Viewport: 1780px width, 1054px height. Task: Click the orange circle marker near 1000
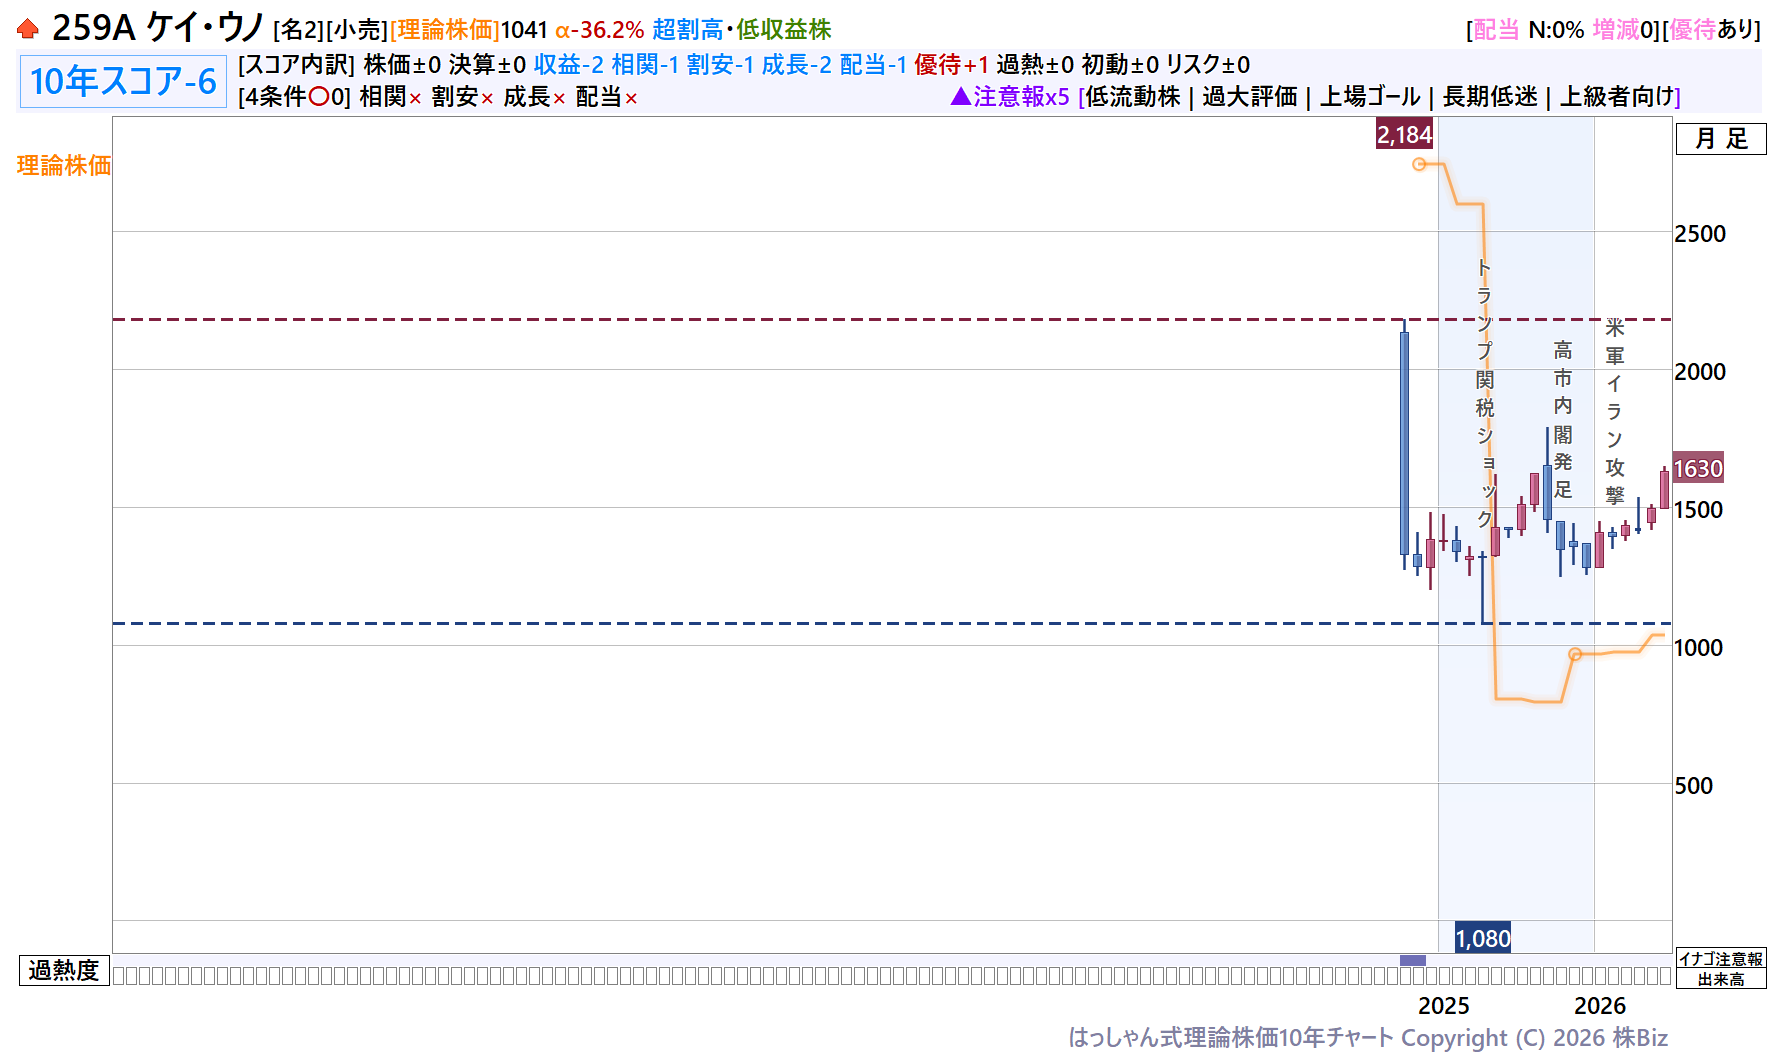1575,654
